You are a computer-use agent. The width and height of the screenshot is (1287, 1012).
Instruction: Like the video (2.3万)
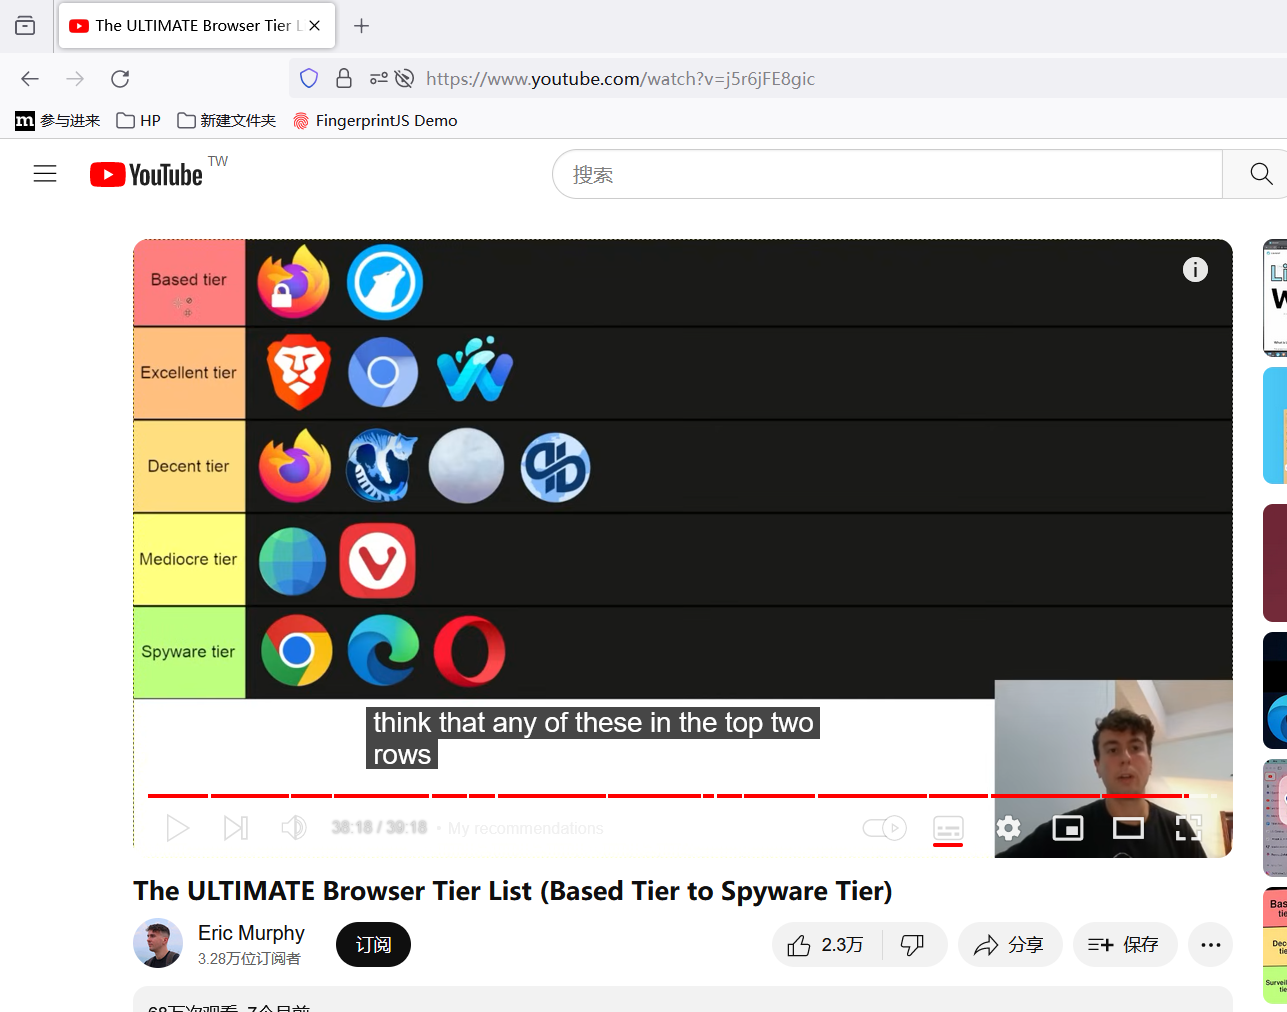(826, 945)
